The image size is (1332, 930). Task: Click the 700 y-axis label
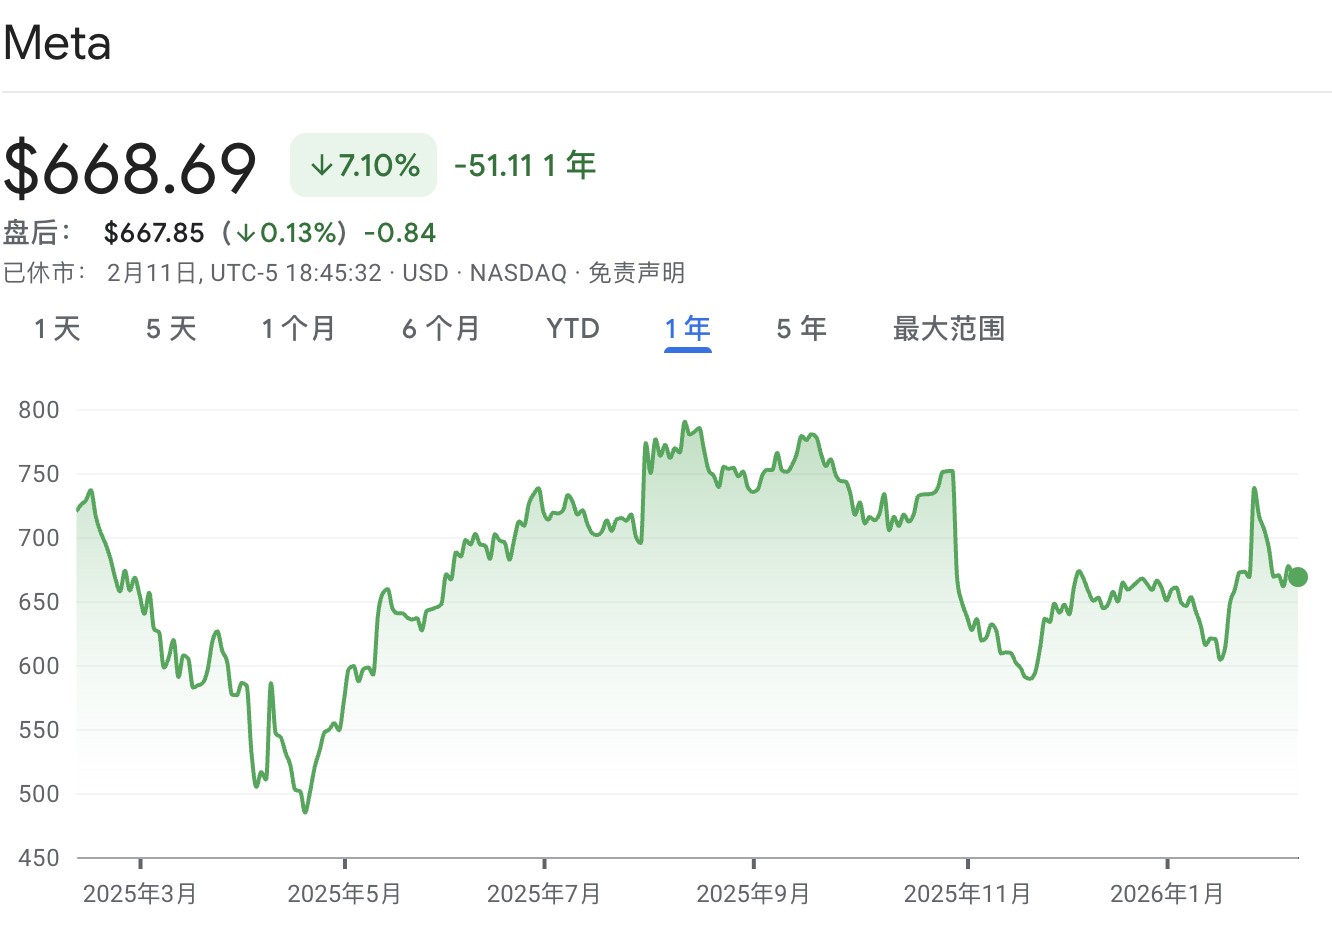[x=39, y=538]
